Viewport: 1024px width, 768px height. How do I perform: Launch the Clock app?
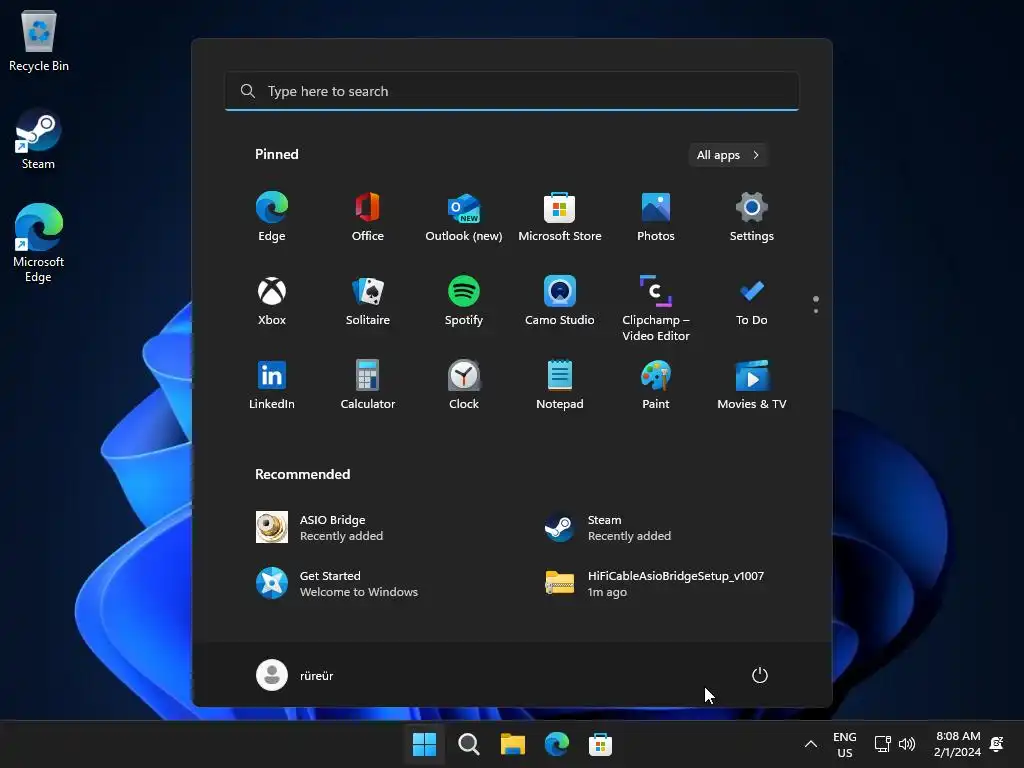point(464,385)
